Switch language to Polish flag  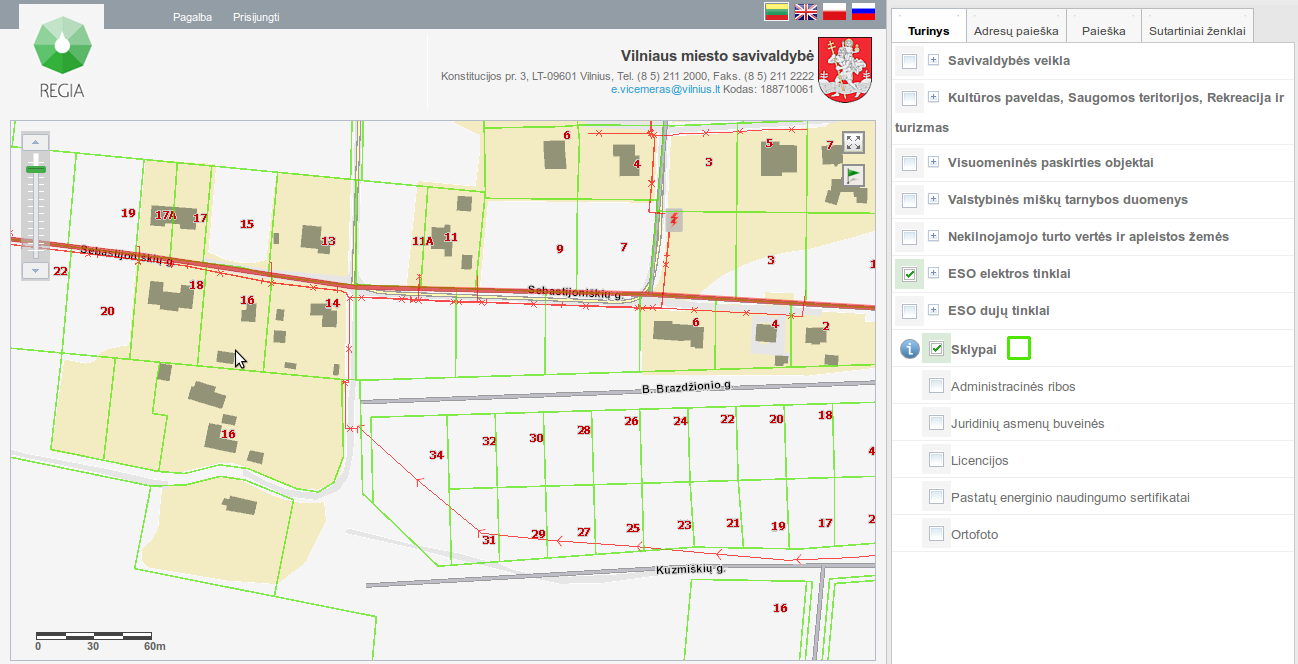pyautogui.click(x=834, y=11)
